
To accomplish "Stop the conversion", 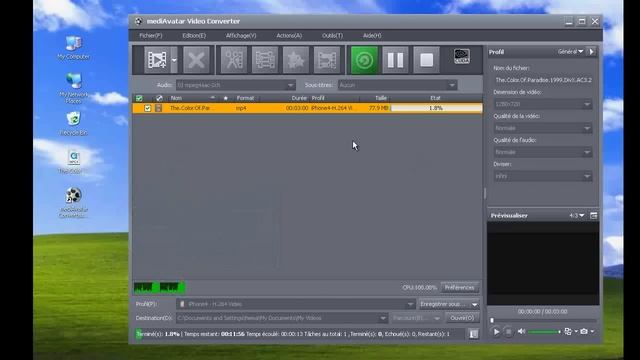I will [427, 60].
